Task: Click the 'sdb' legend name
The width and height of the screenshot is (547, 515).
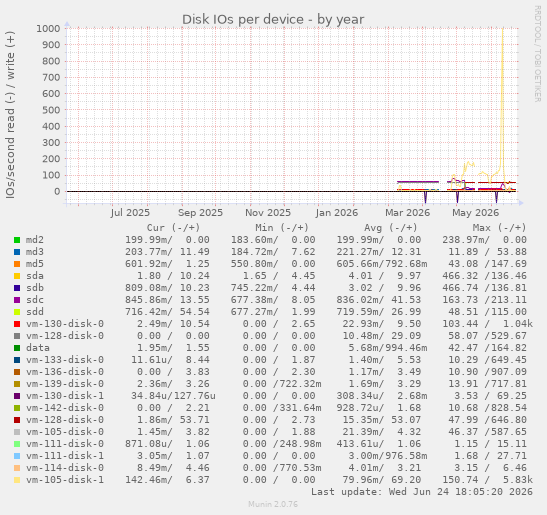Action: tap(35, 288)
